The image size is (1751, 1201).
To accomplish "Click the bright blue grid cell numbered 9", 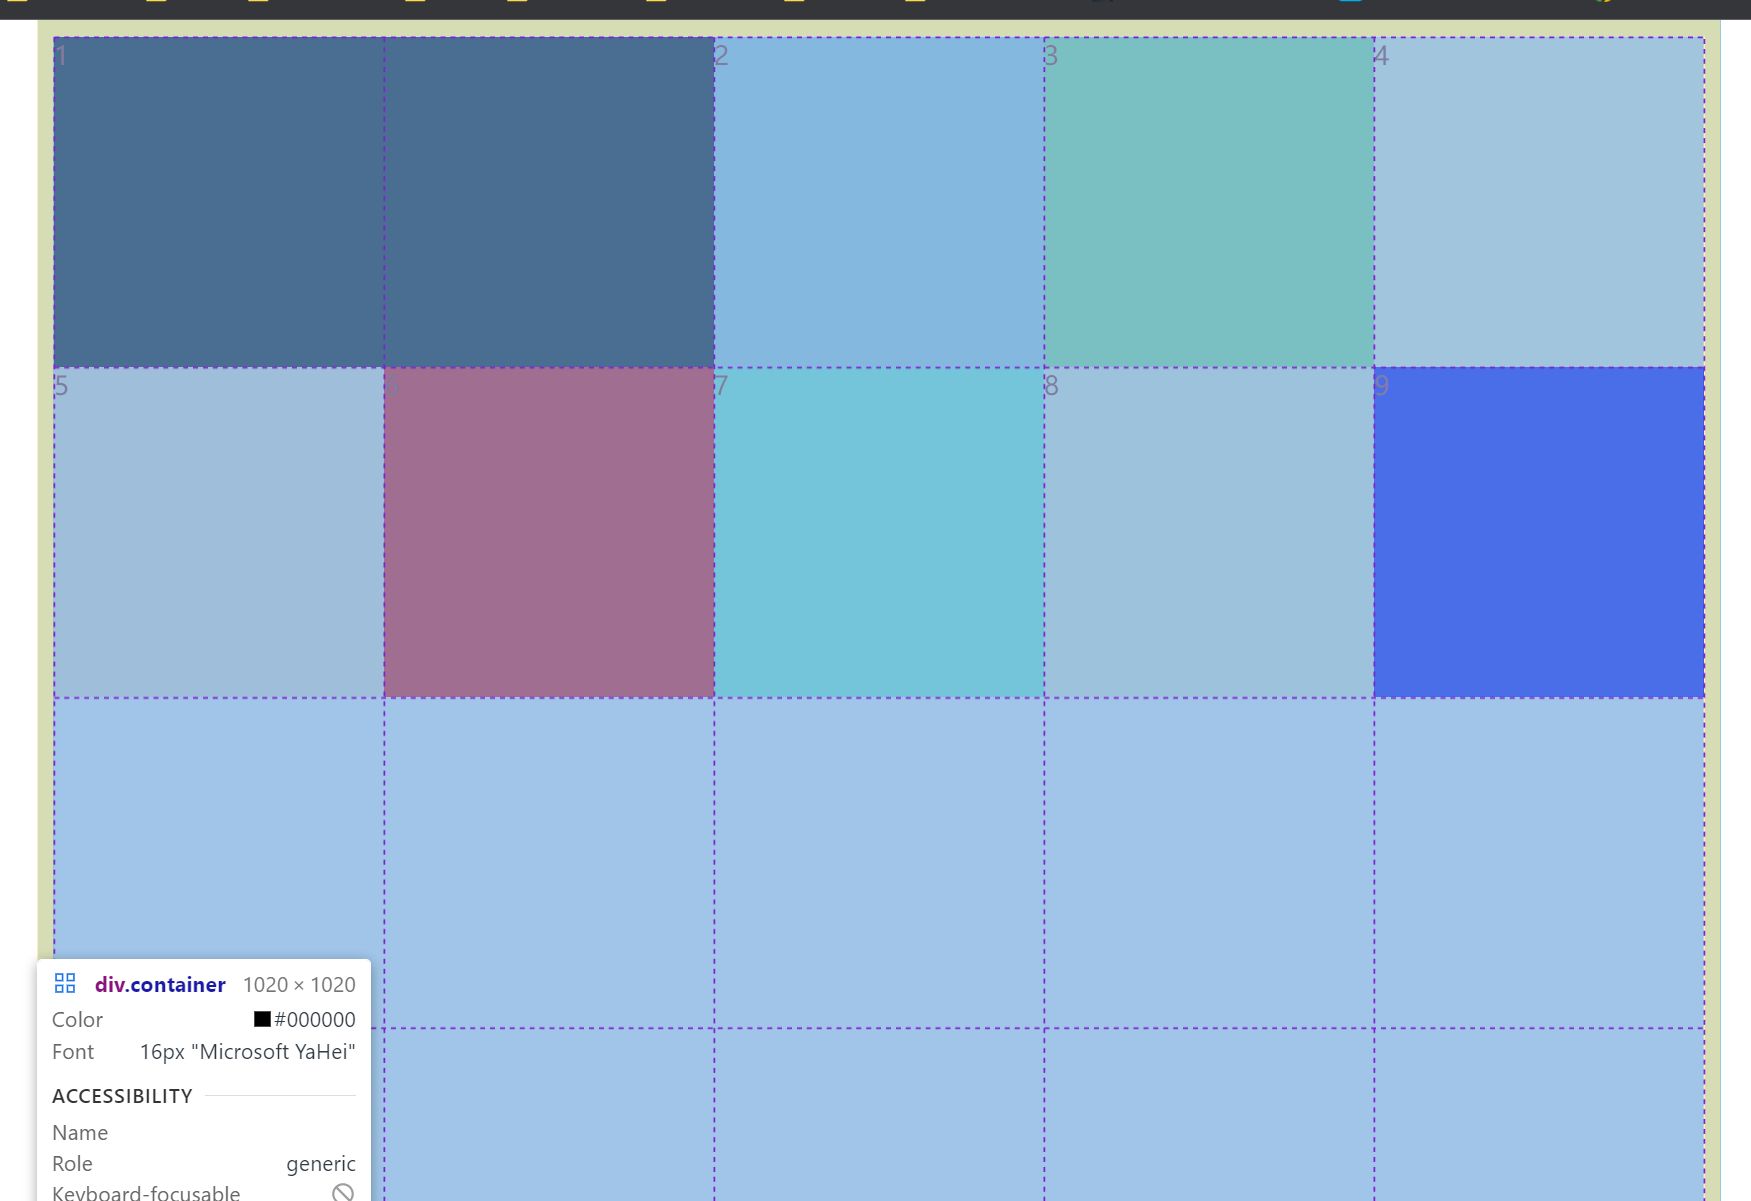I will point(1539,533).
